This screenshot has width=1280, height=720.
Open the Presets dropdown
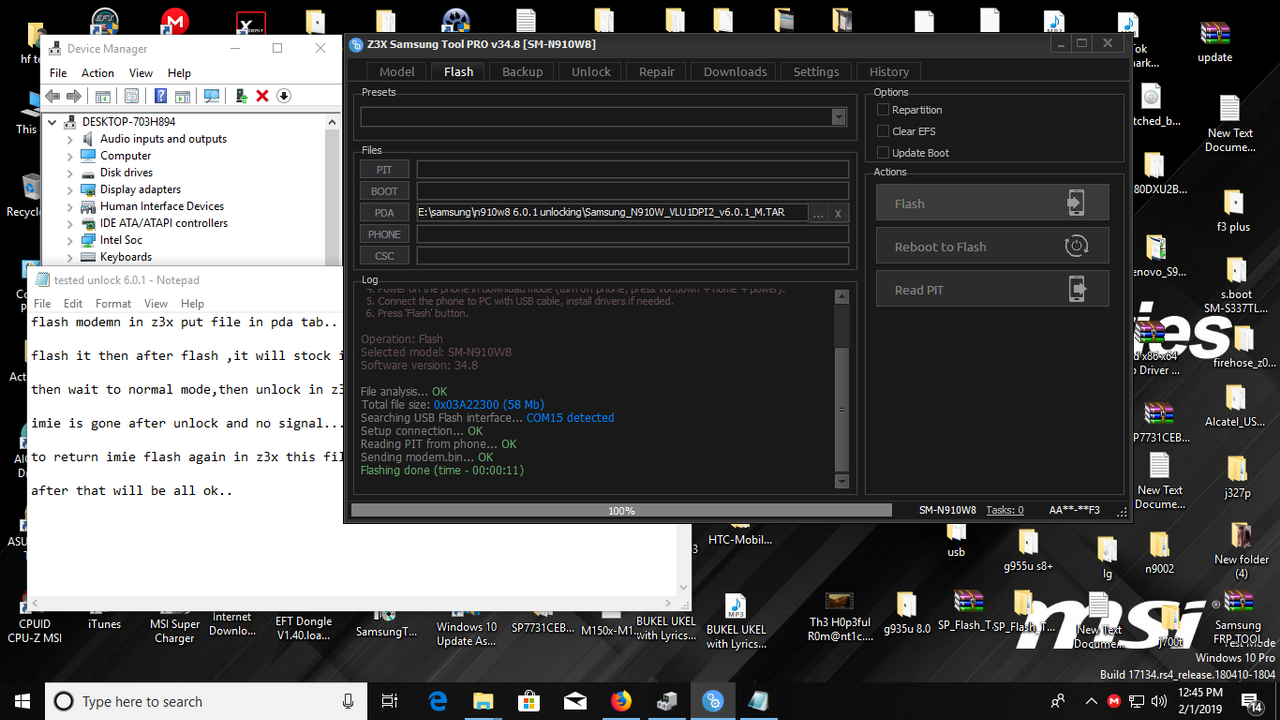[839, 117]
